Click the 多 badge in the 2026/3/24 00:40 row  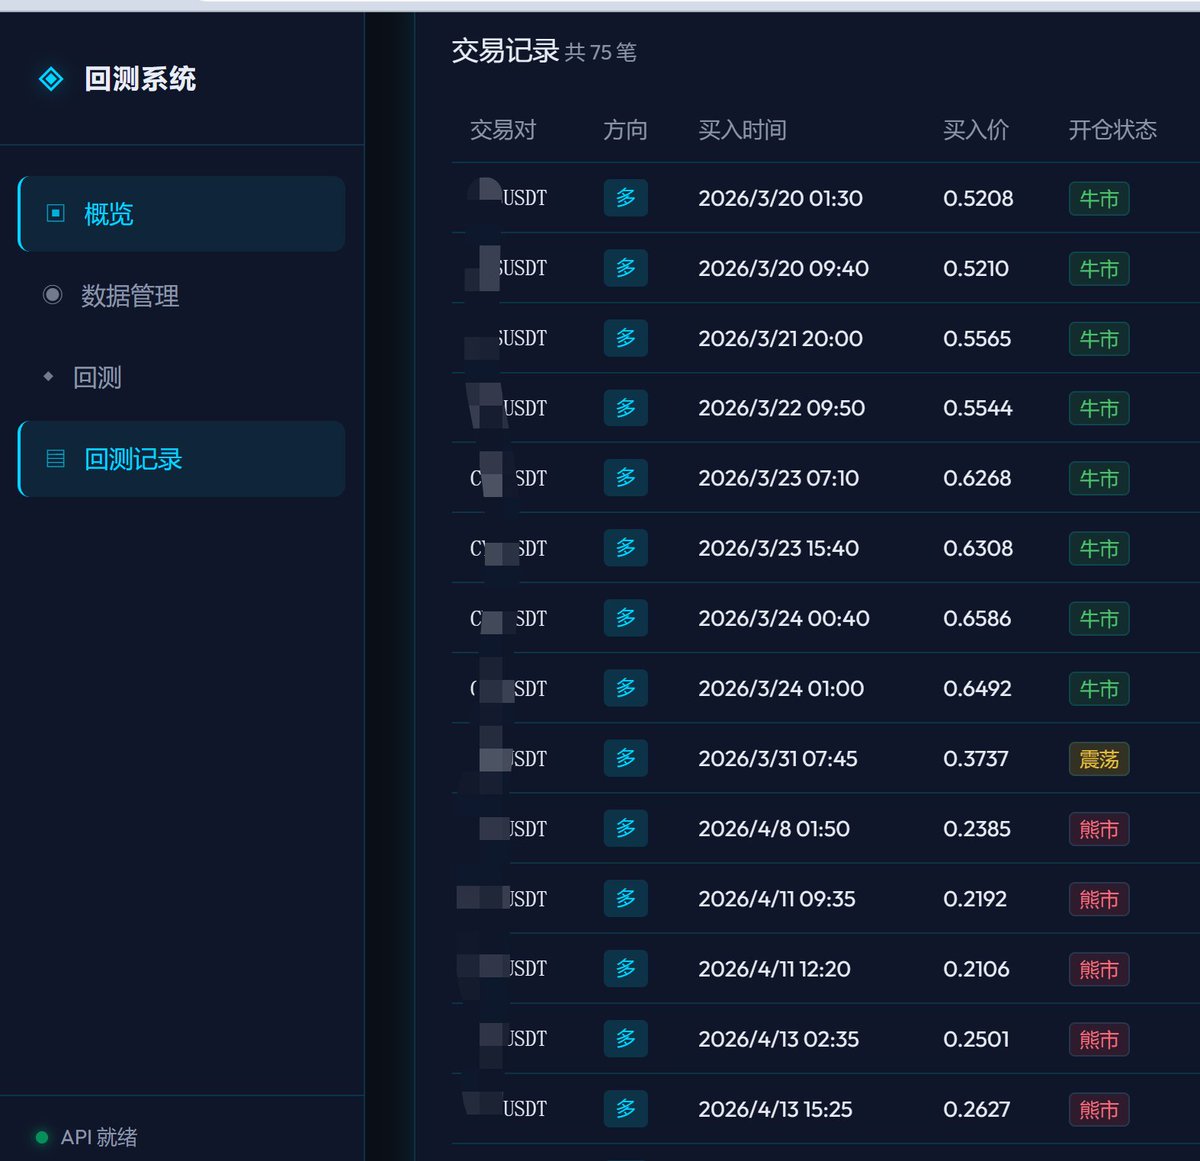point(626,618)
